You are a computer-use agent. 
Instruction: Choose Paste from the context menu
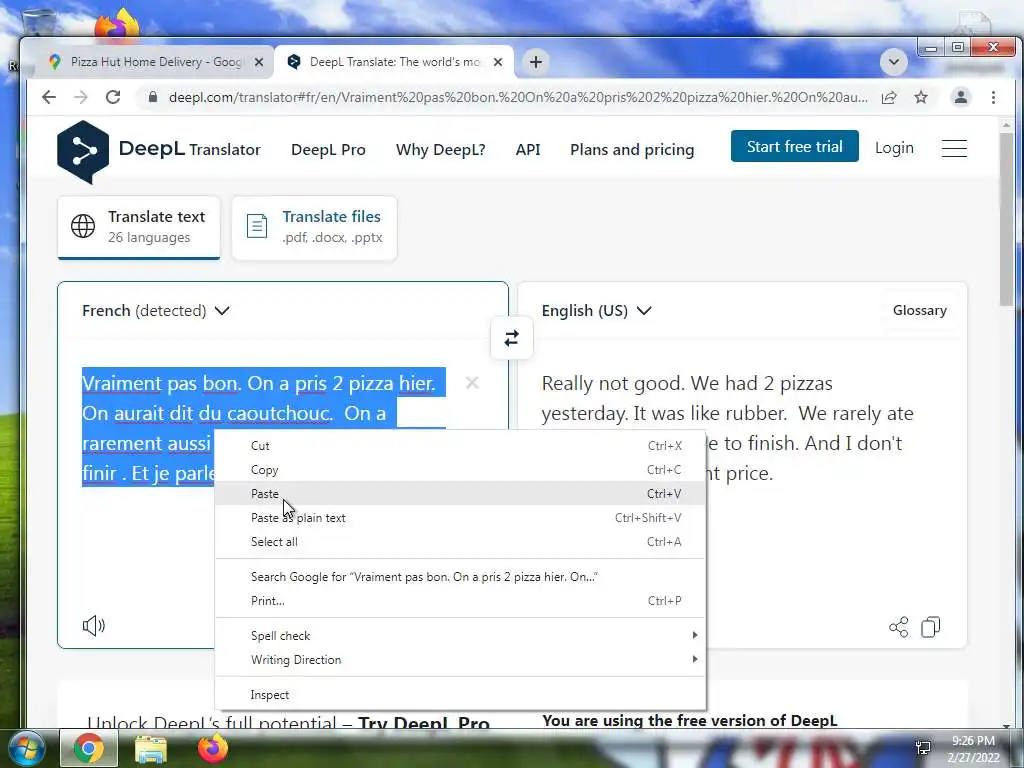(x=460, y=494)
